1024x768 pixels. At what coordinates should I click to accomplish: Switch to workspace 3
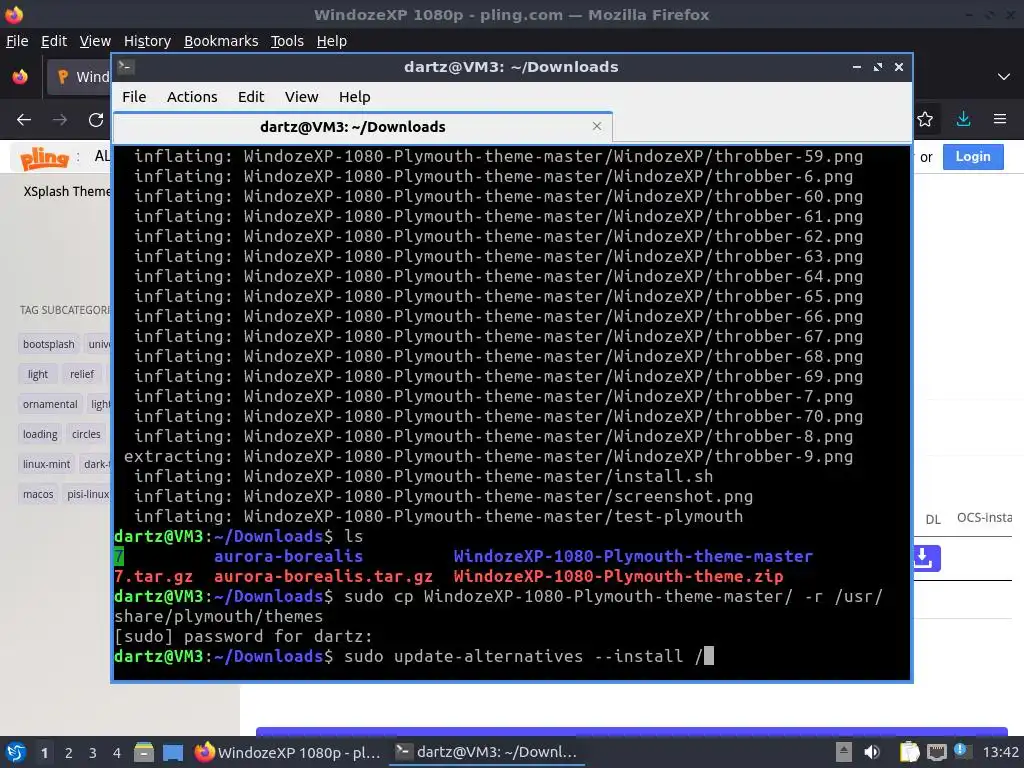point(93,753)
